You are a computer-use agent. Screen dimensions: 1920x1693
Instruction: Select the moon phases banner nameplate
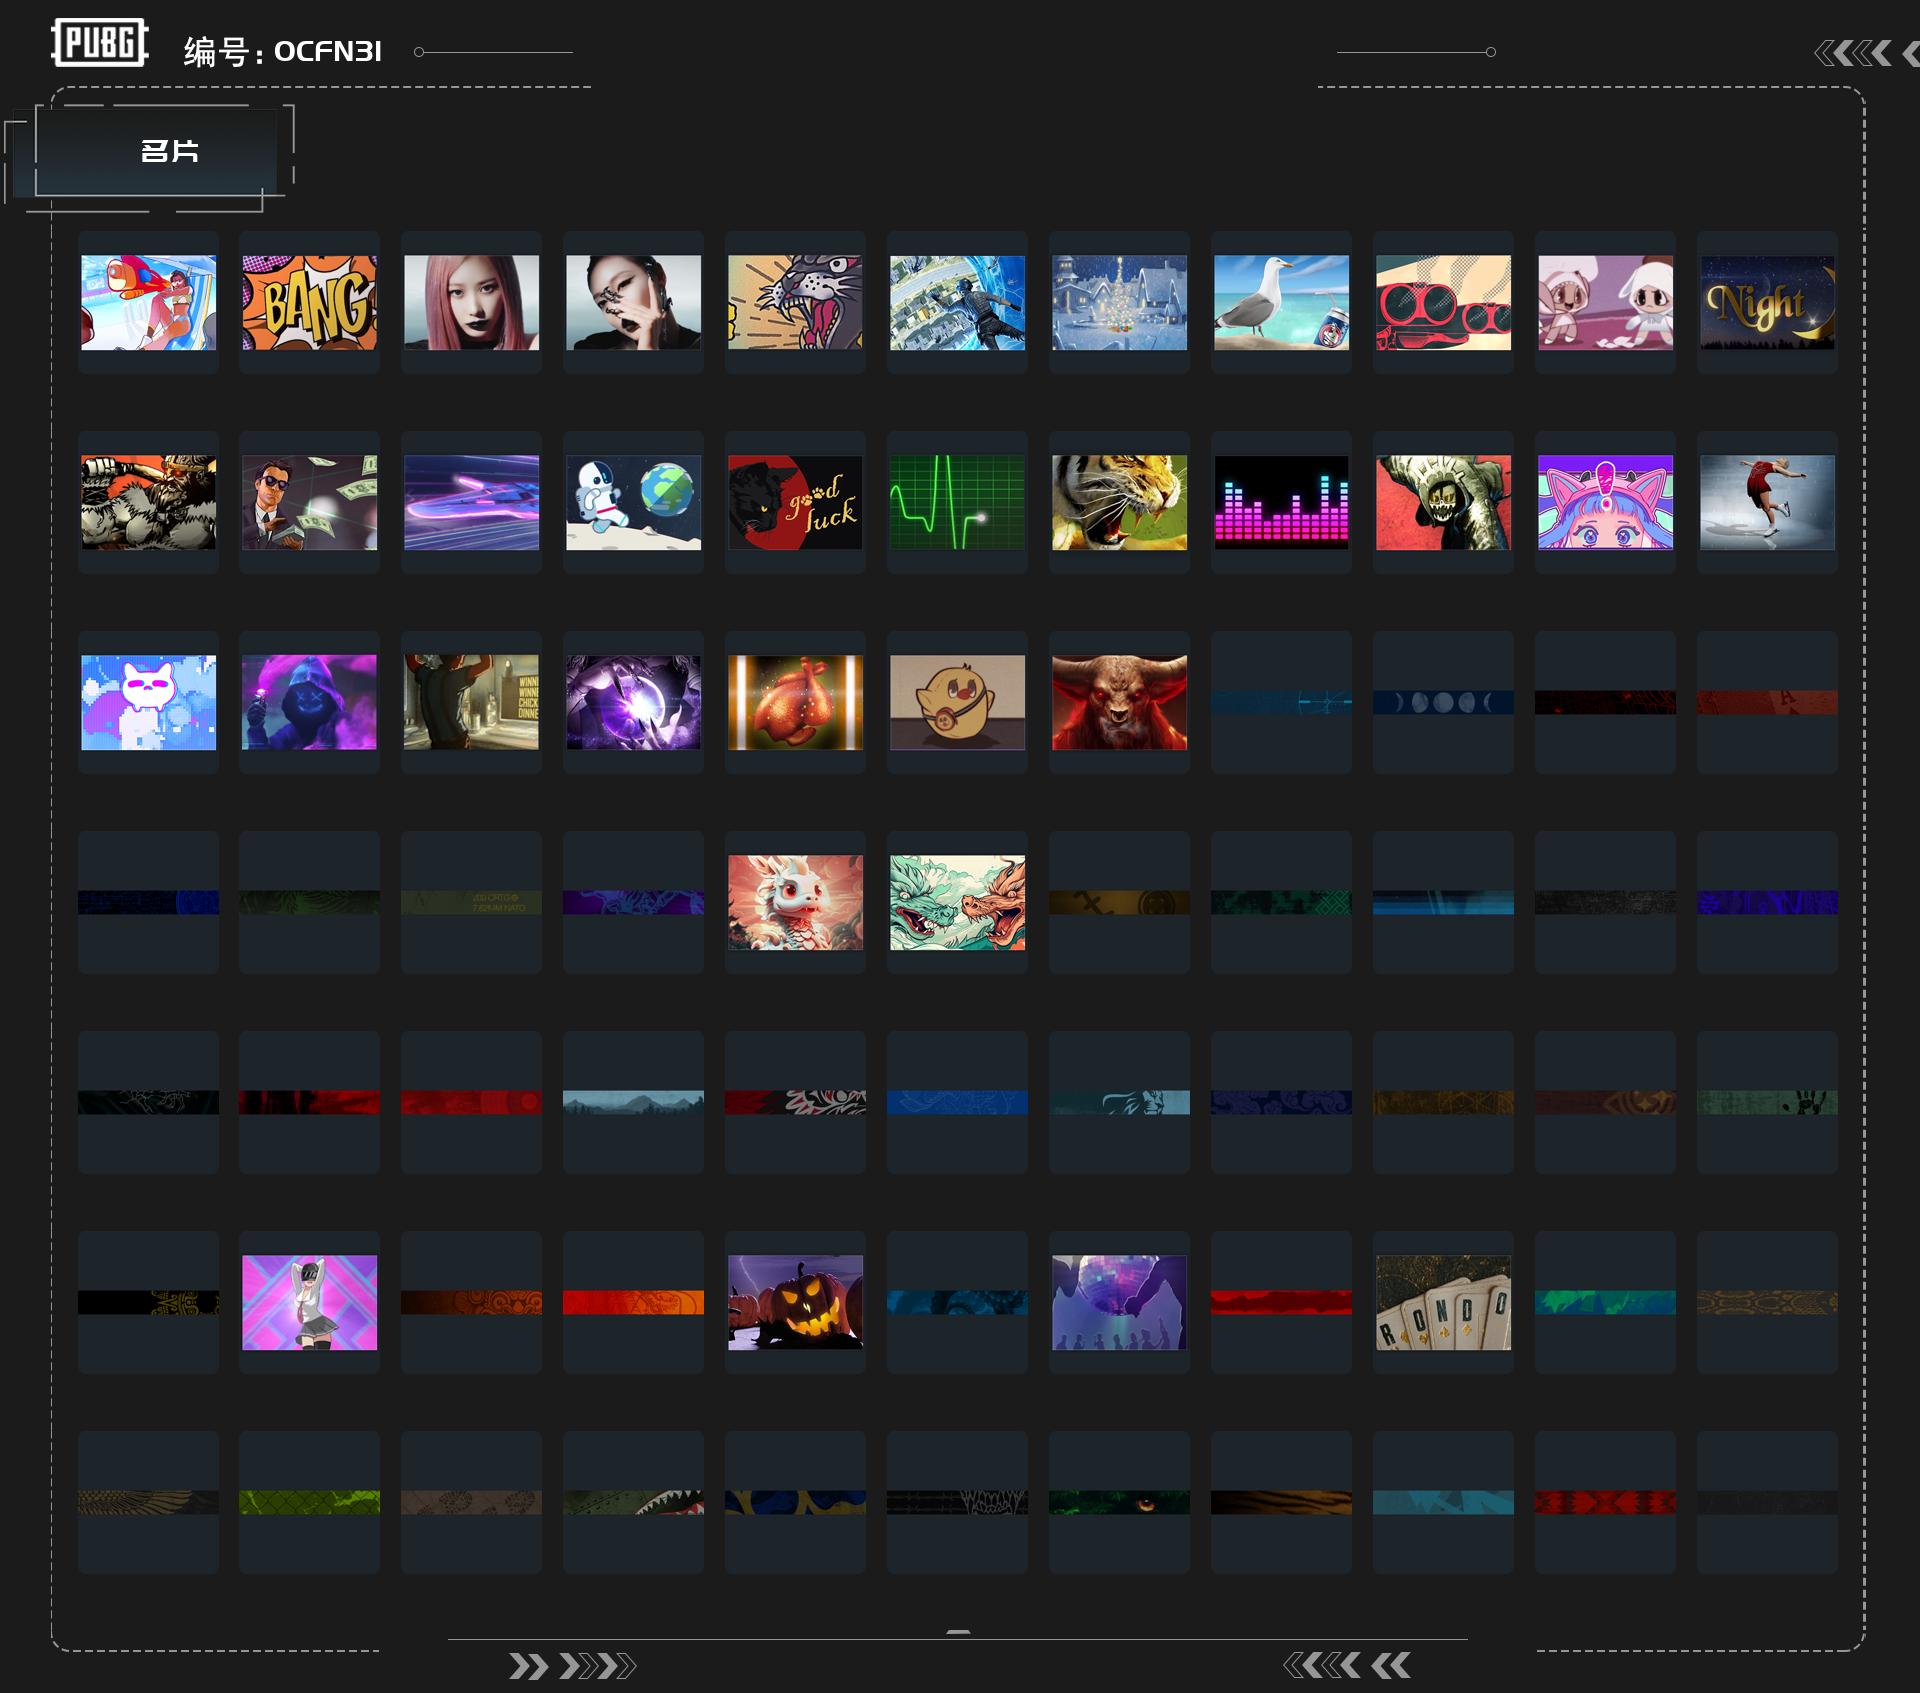(1444, 702)
